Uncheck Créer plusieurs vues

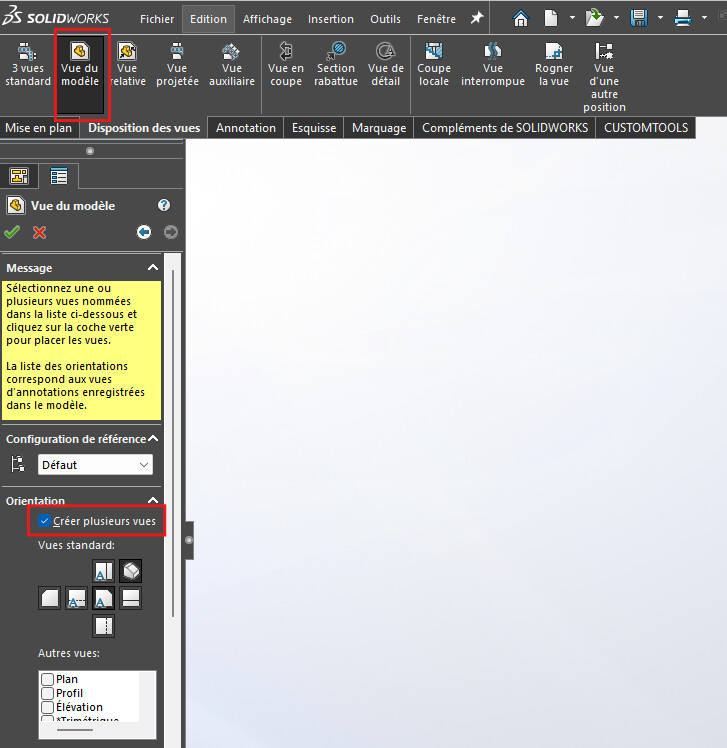pos(45,521)
